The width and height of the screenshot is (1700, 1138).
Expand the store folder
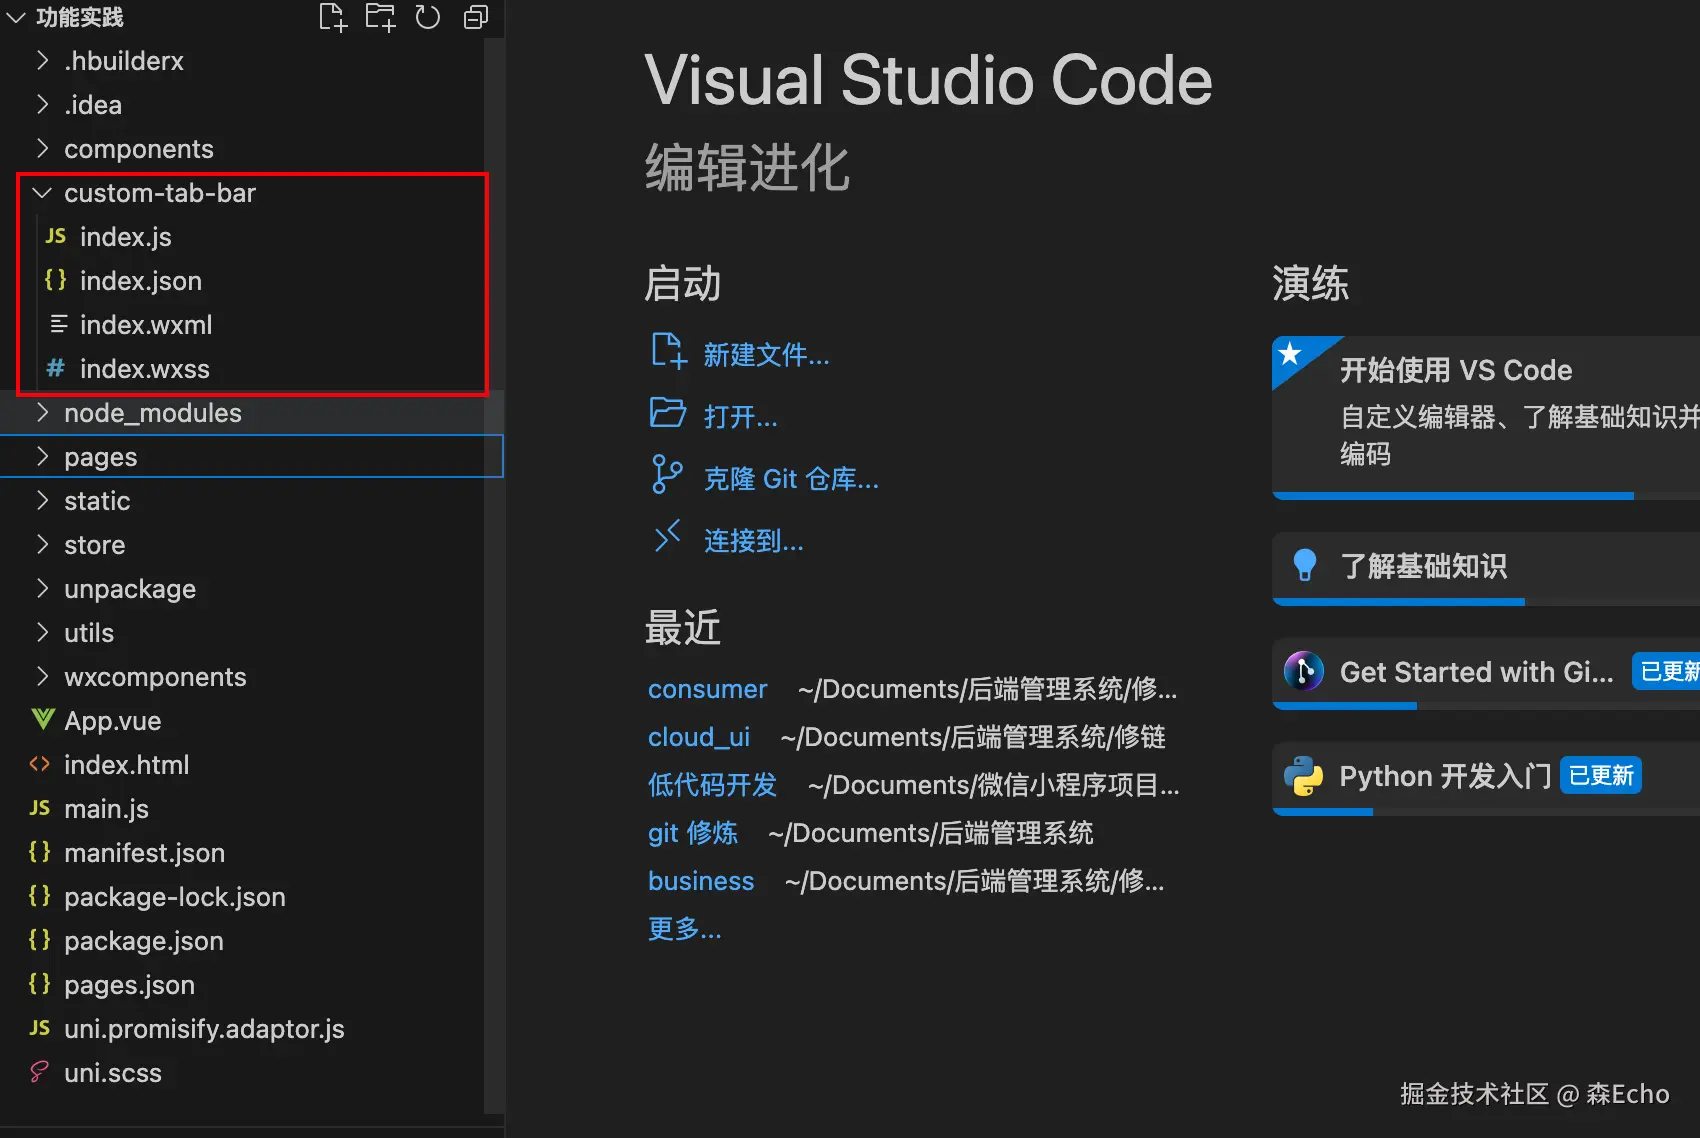pyautogui.click(x=42, y=544)
